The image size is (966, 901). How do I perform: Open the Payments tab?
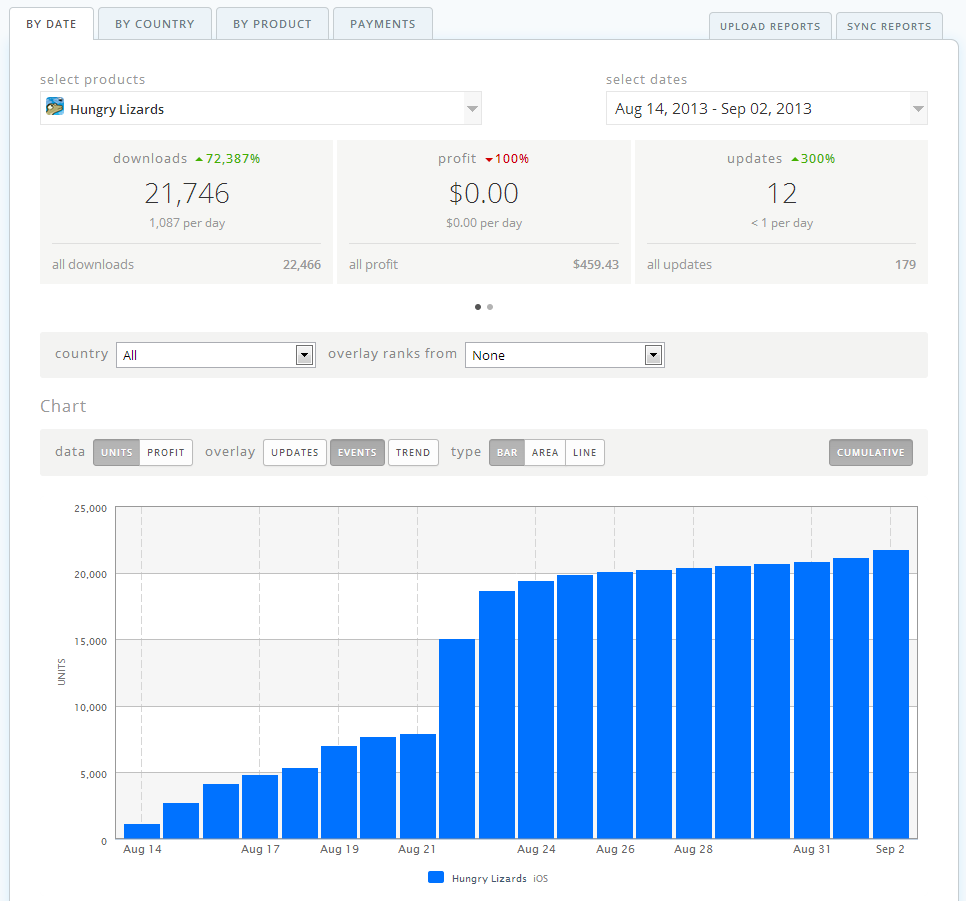tap(383, 24)
